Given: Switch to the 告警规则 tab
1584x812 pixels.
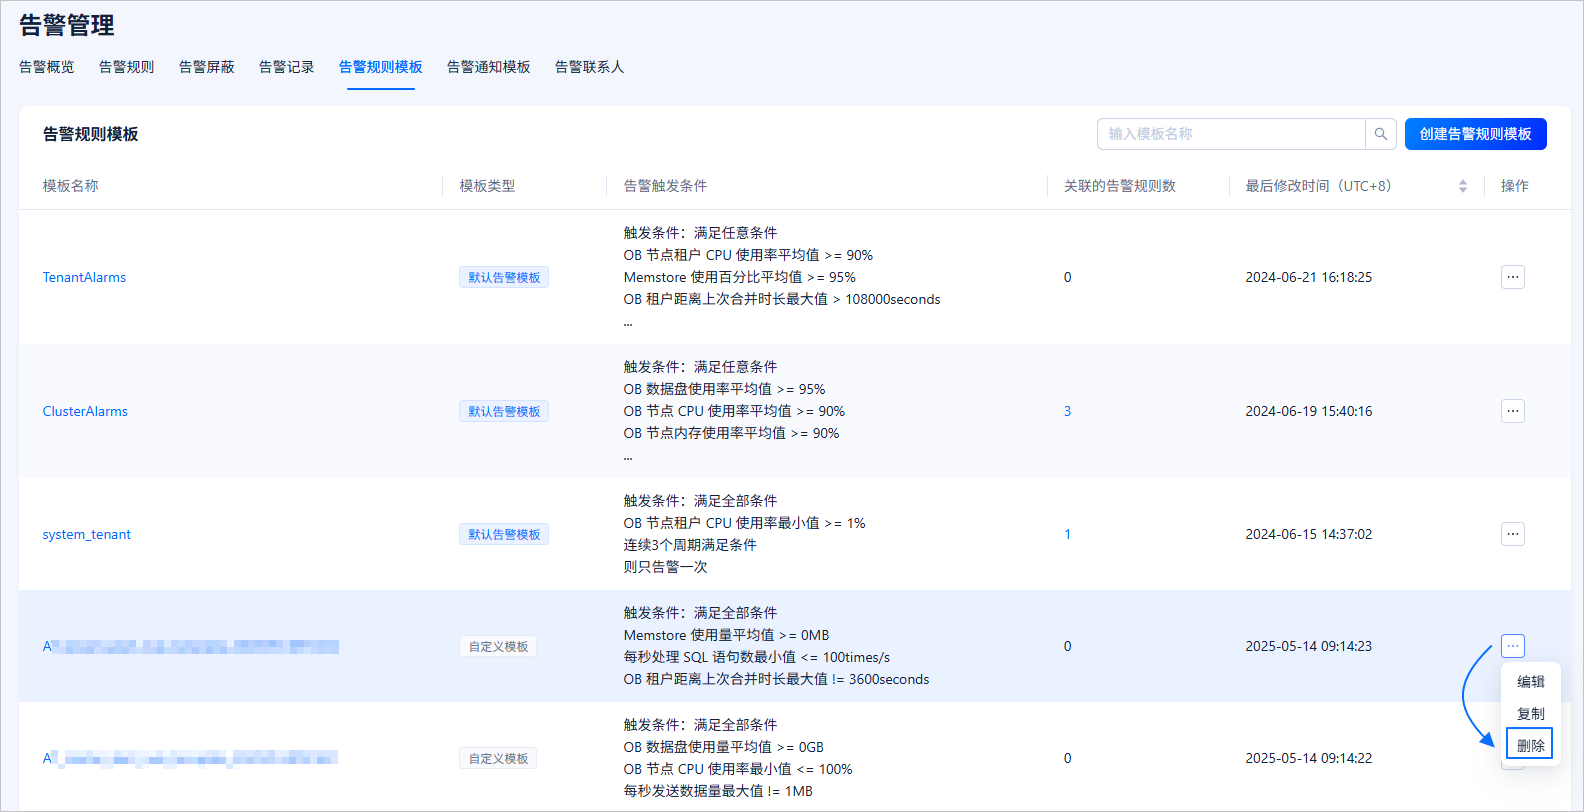Looking at the screenshot, I should click(127, 67).
